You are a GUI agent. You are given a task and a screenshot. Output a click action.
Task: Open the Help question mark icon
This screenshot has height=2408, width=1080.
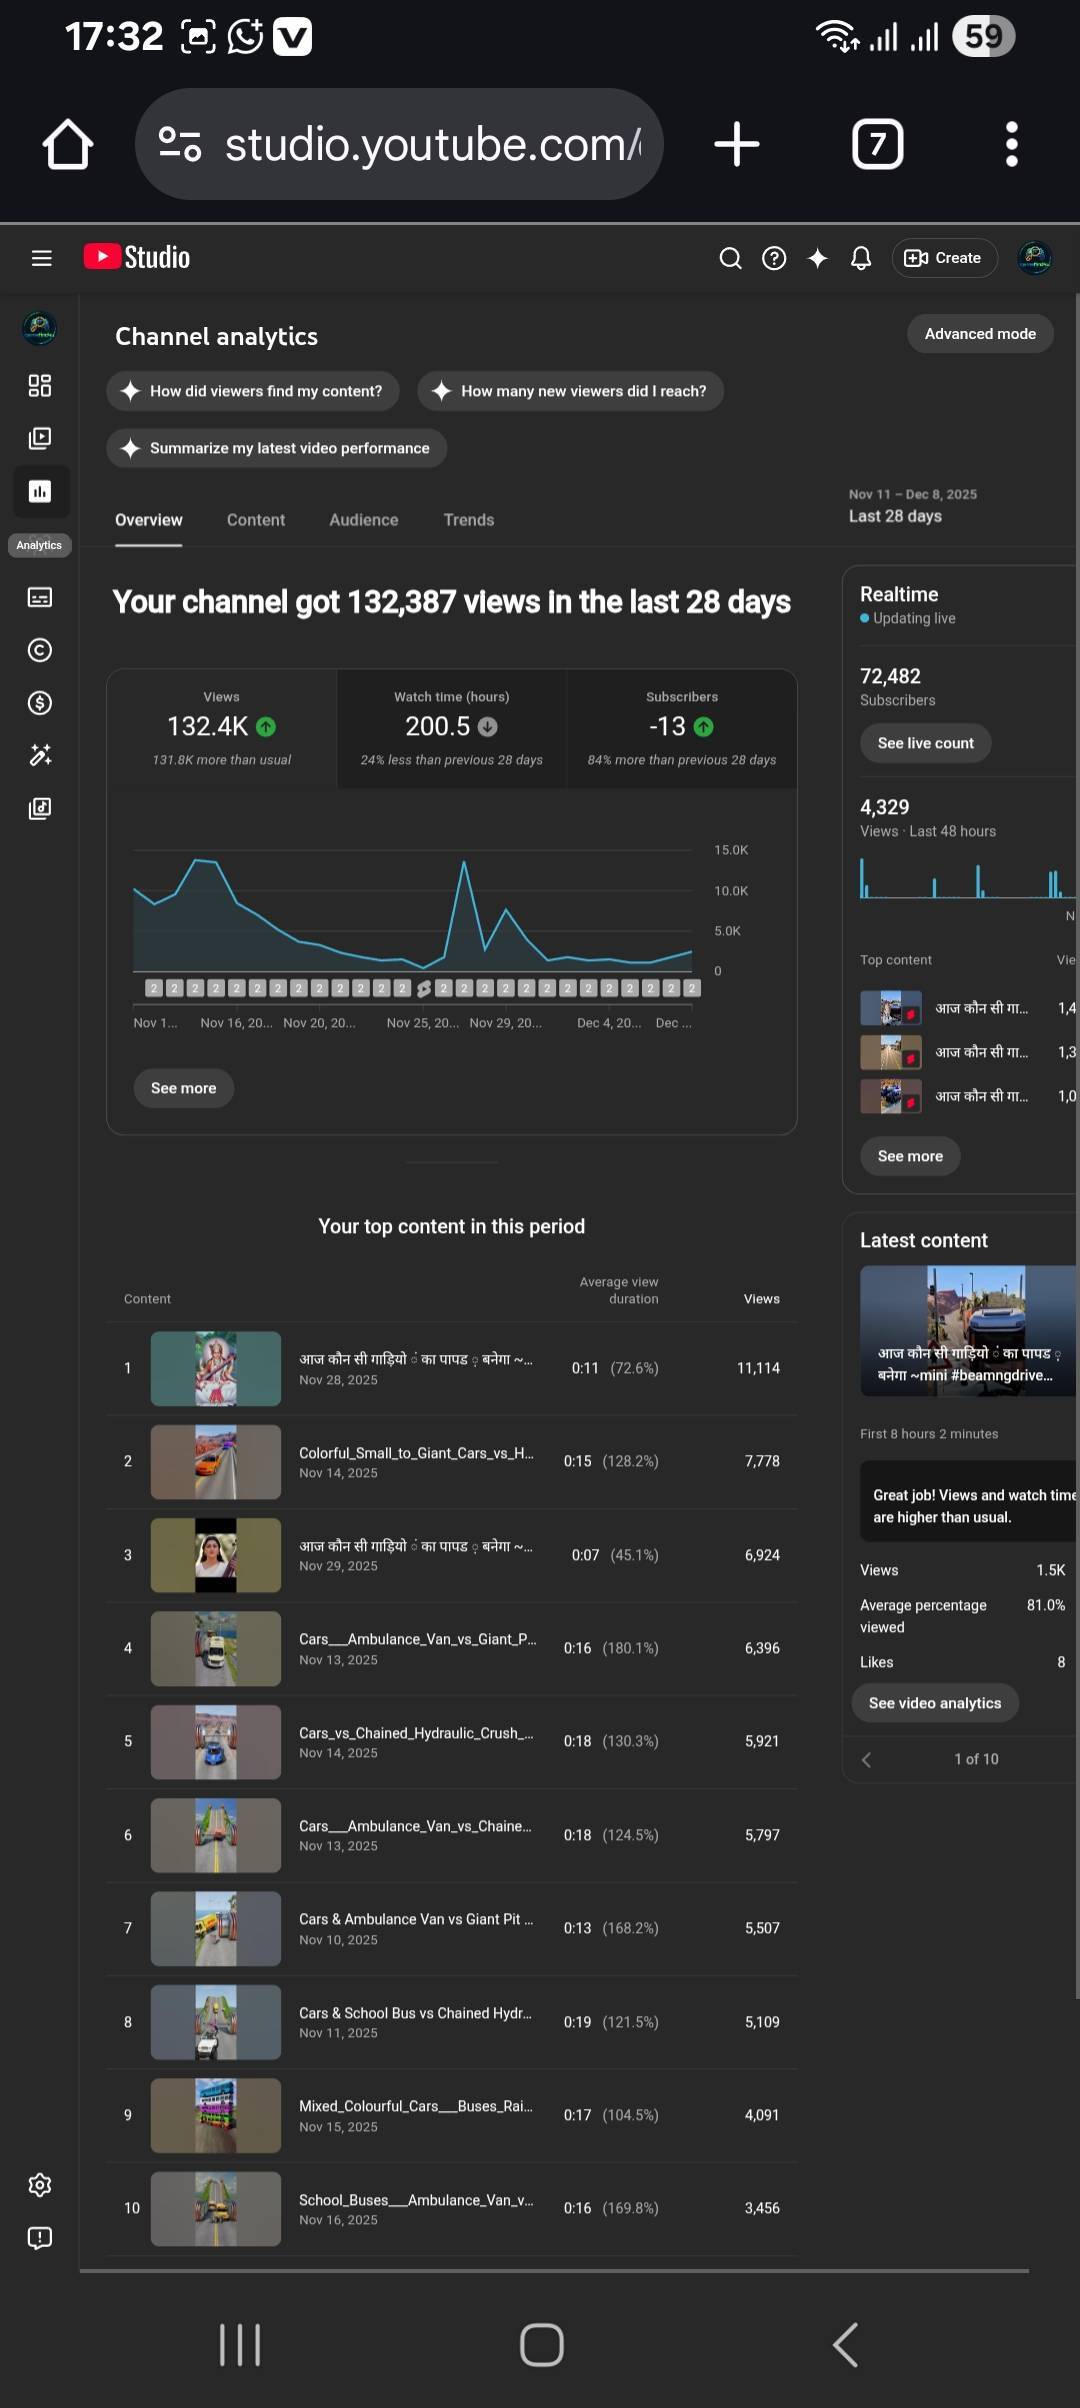coord(773,258)
